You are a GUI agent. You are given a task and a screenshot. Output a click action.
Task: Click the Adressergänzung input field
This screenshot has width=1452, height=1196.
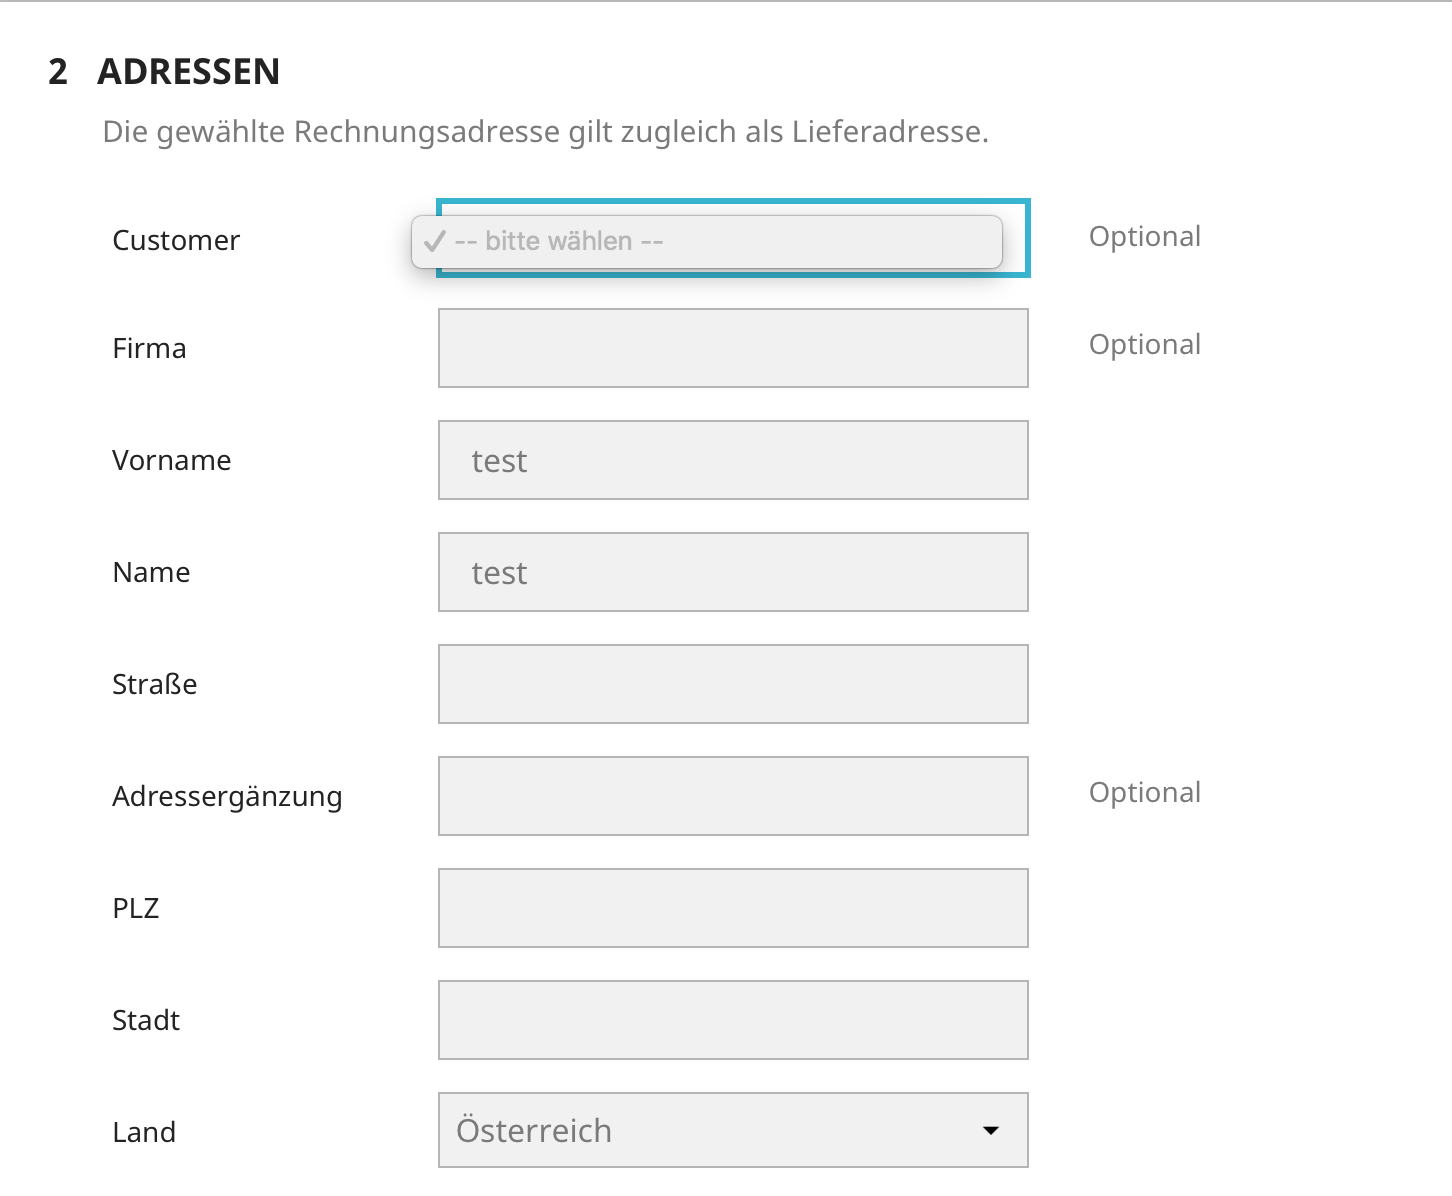click(733, 796)
